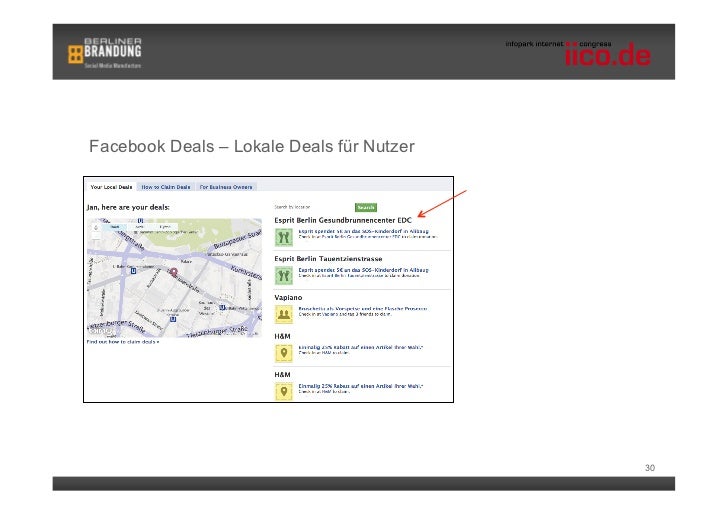Click the Vapiano friends deal icon

[x=284, y=314]
